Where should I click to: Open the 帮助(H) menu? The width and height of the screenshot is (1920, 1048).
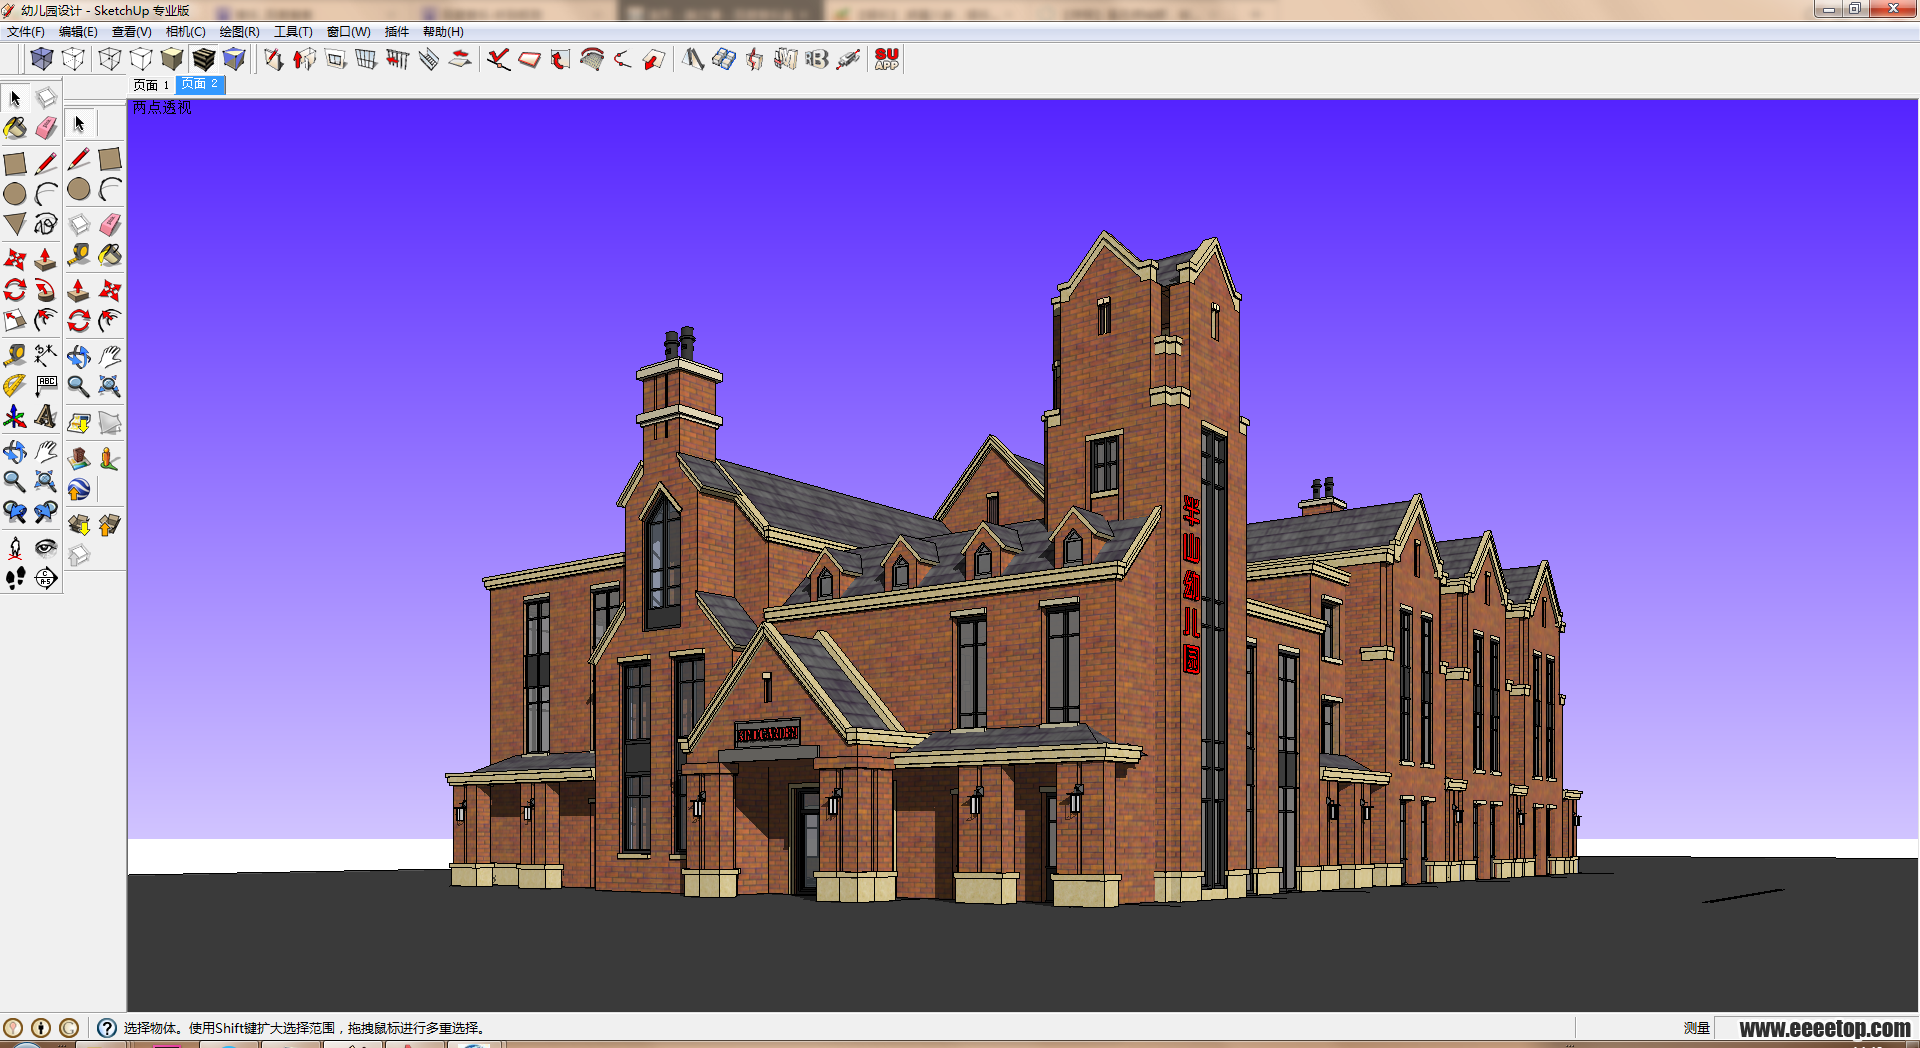click(x=443, y=32)
